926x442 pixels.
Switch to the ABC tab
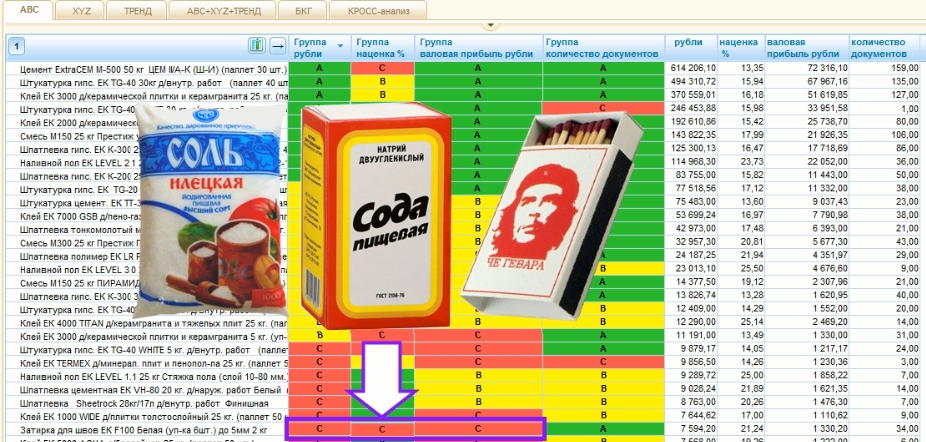click(x=29, y=10)
